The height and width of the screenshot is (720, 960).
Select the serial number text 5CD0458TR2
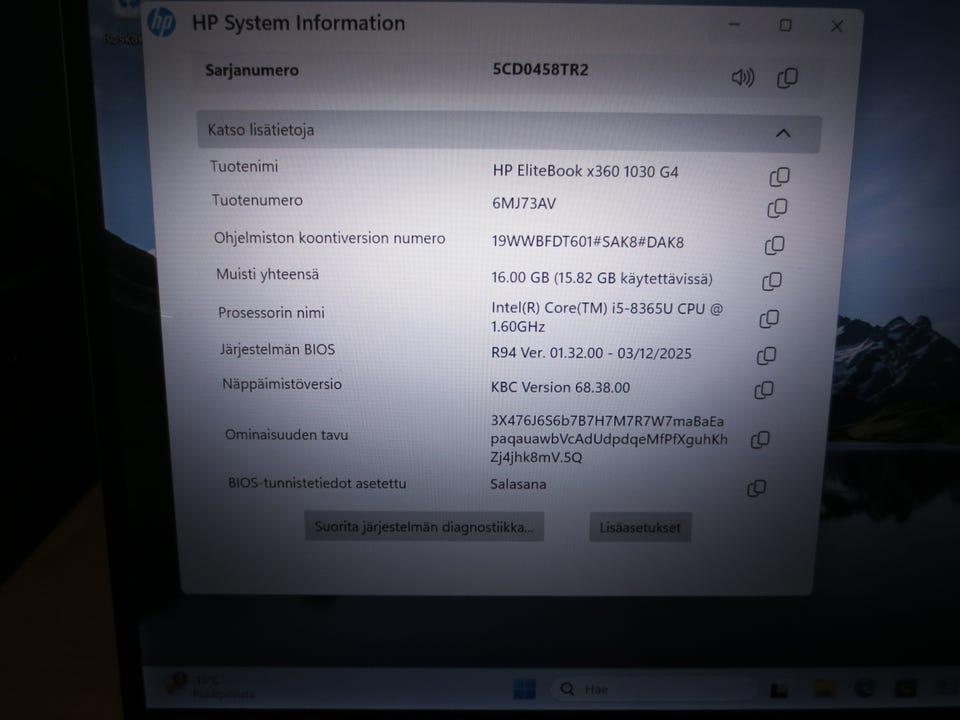541,70
